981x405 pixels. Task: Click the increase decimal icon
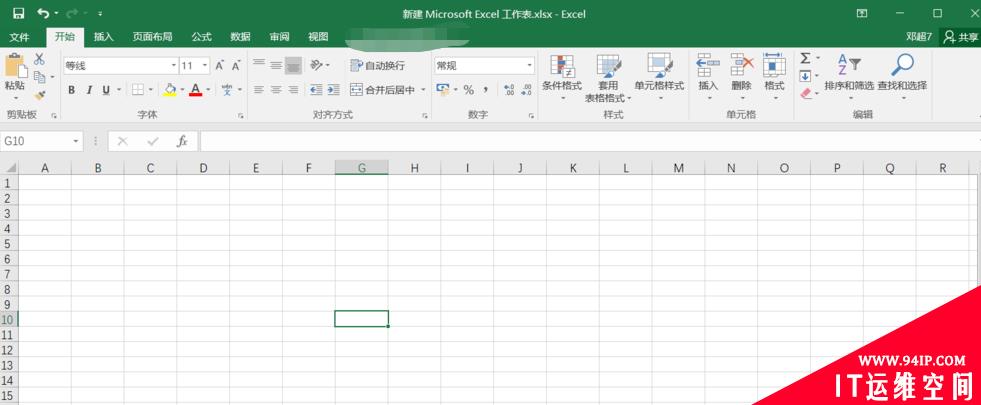click(509, 90)
